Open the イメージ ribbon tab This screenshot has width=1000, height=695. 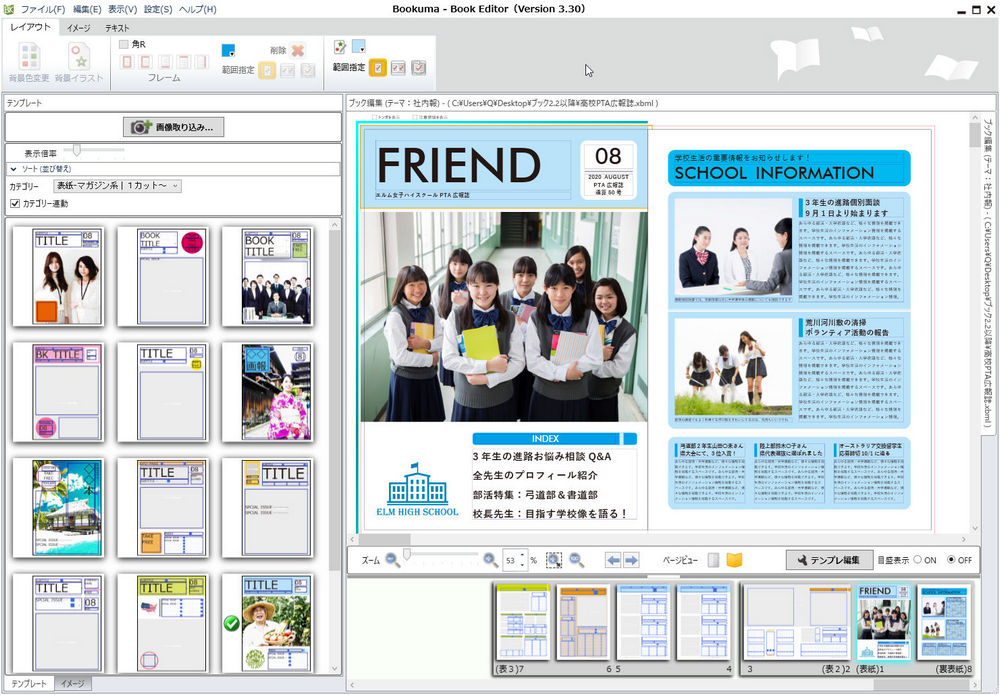(79, 28)
